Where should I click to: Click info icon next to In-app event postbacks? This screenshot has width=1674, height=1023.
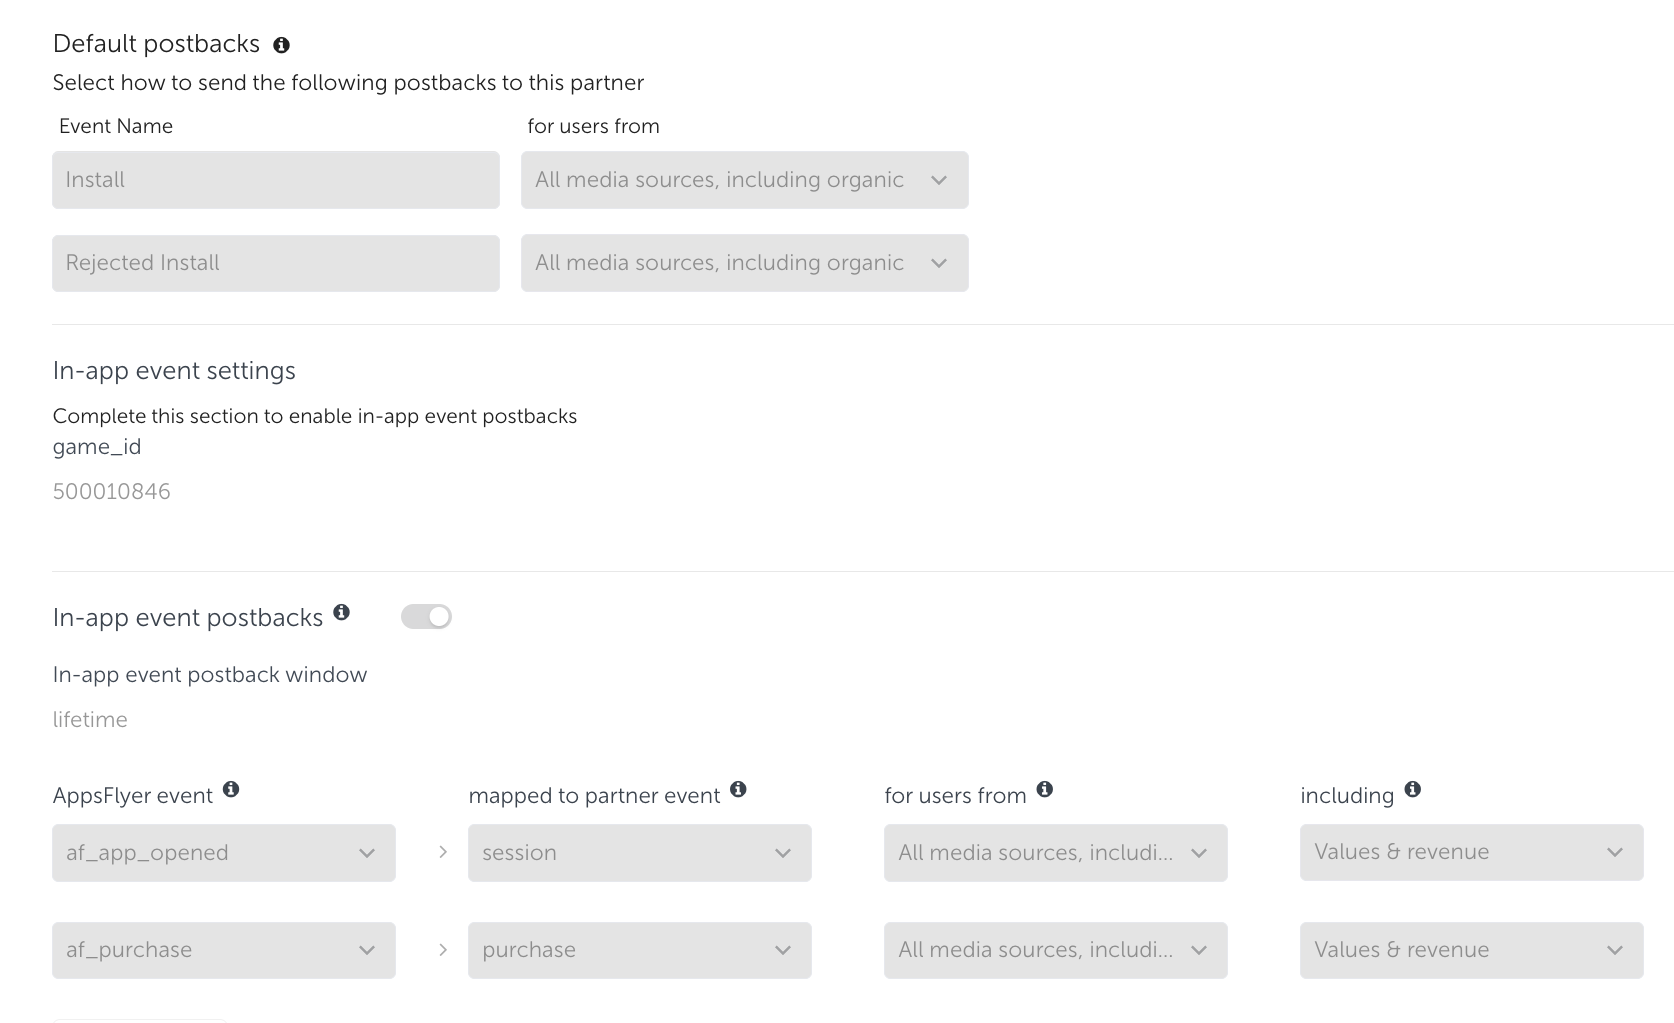[x=341, y=612]
